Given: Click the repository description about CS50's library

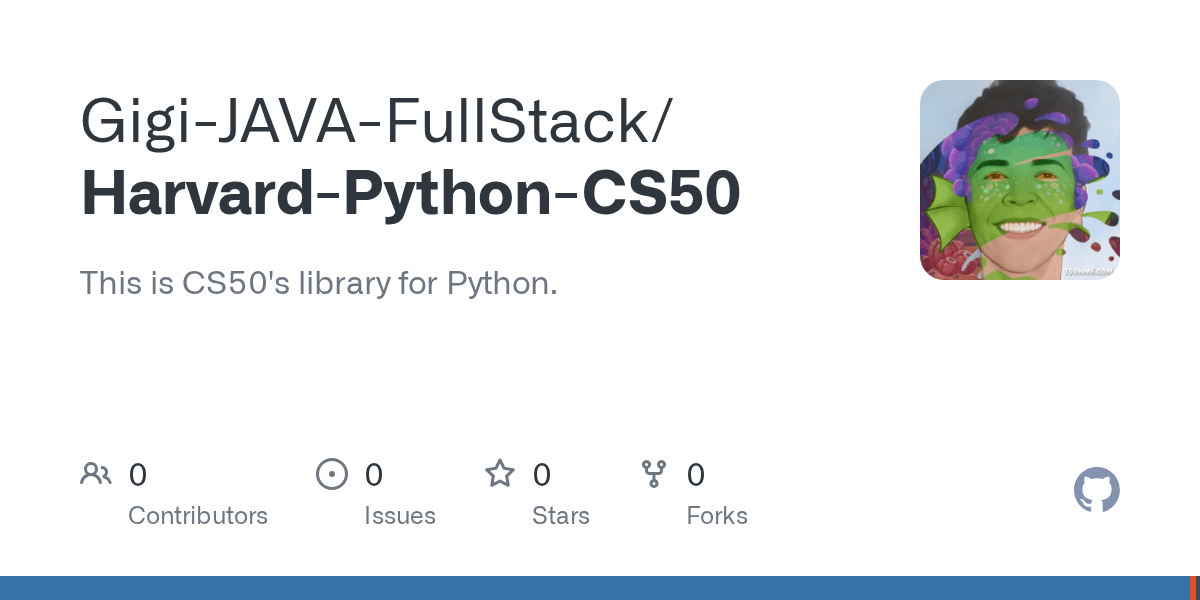Looking at the screenshot, I should [x=318, y=283].
